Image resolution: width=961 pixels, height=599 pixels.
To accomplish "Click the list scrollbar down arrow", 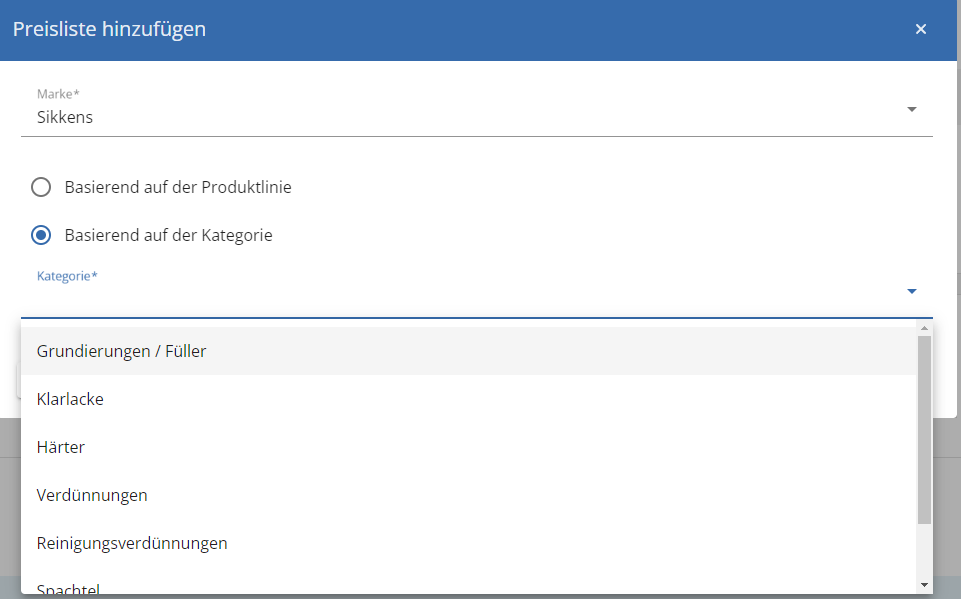I will coord(924,586).
